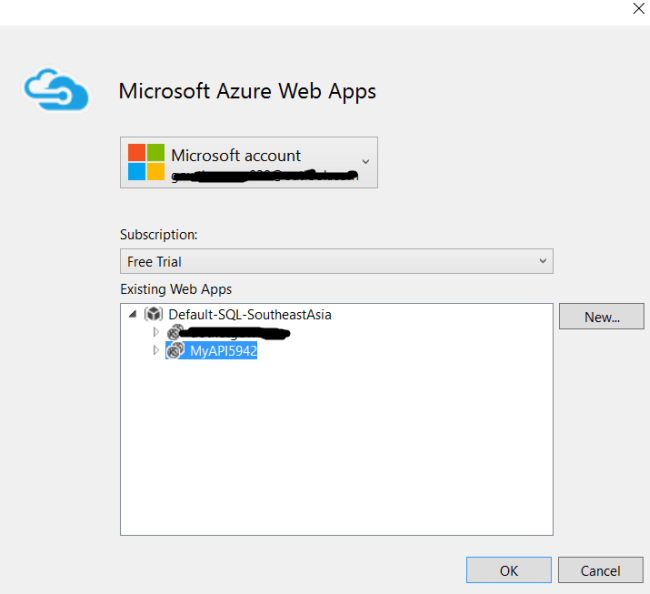Click the New... button

coord(601,317)
